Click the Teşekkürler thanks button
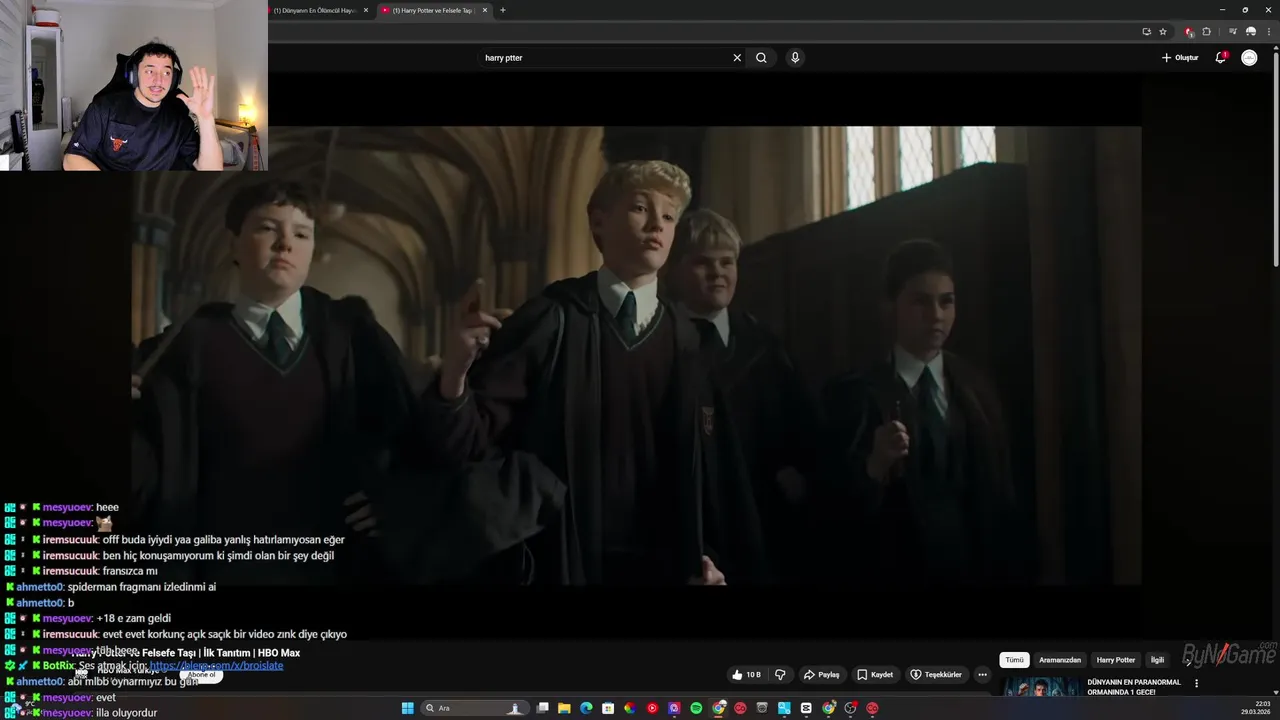Image resolution: width=1280 pixels, height=720 pixels. click(935, 675)
